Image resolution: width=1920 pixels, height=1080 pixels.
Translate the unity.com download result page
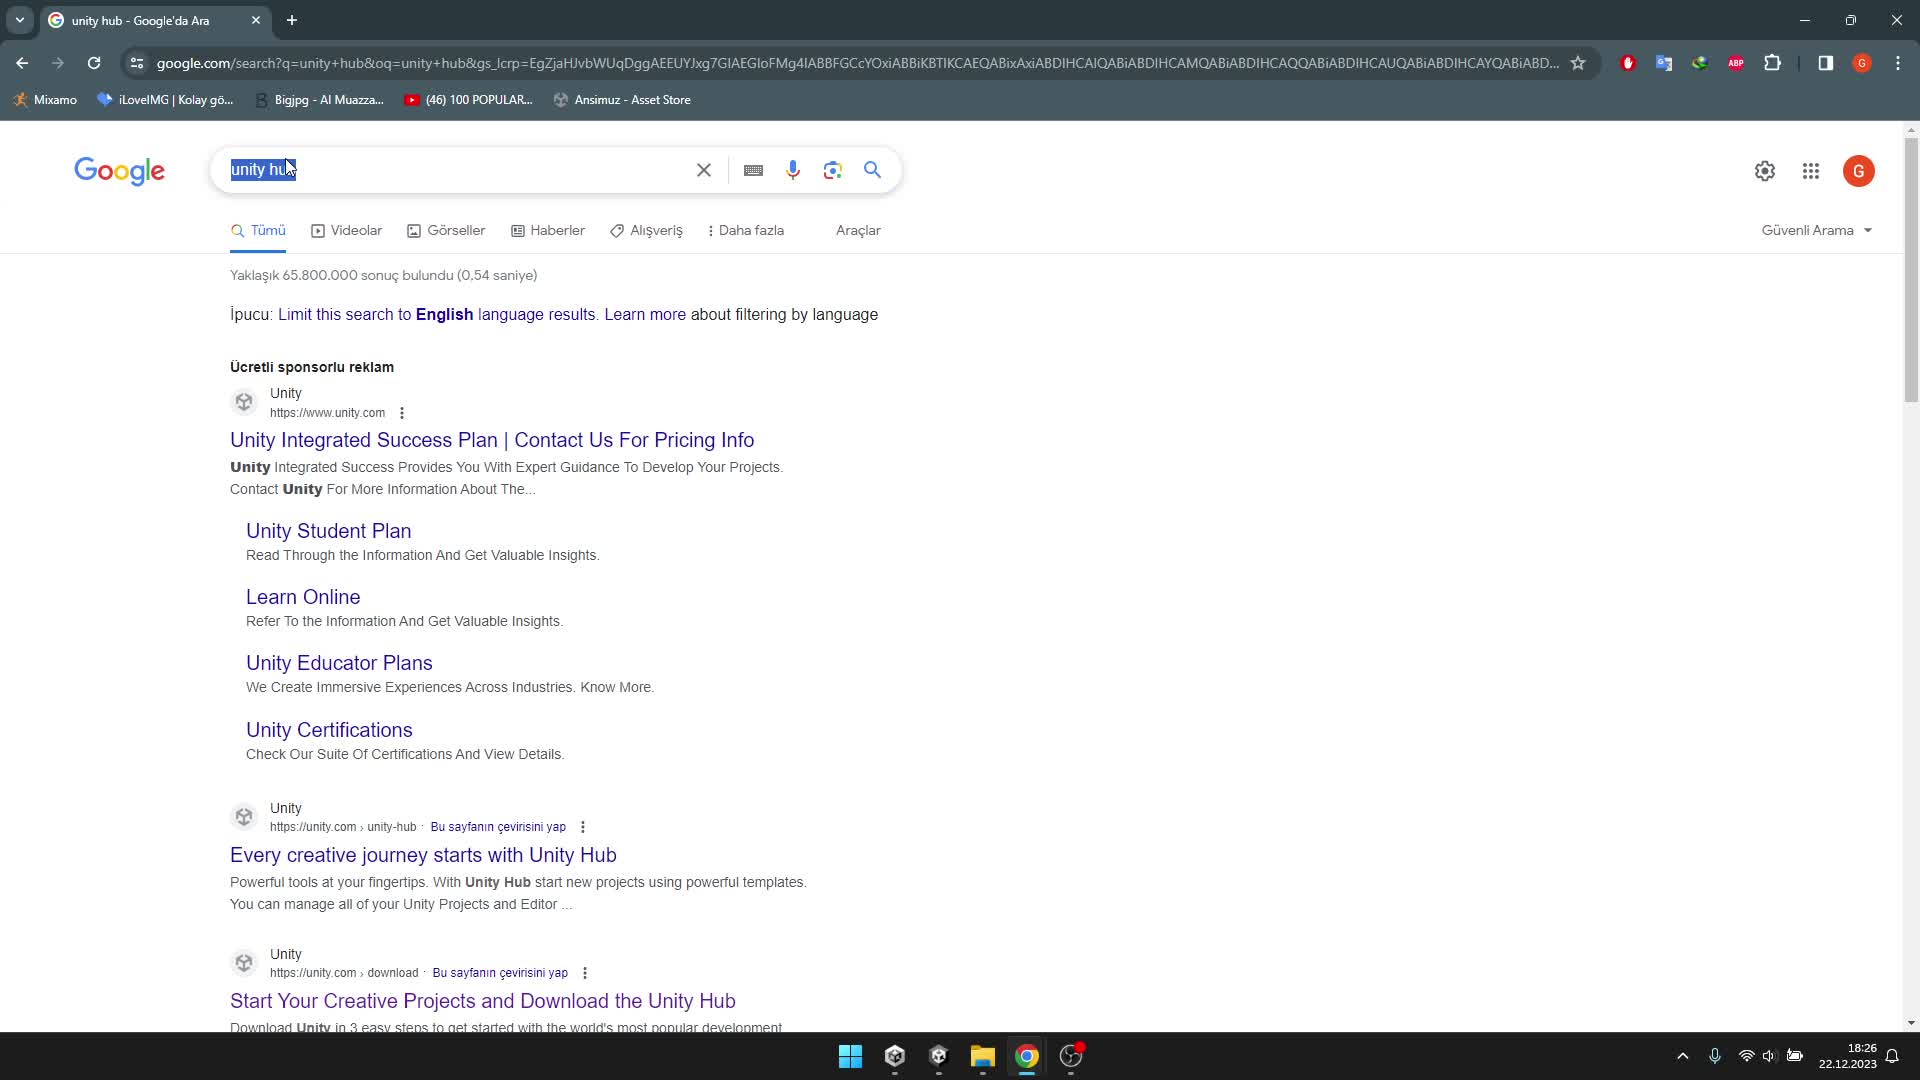point(500,973)
